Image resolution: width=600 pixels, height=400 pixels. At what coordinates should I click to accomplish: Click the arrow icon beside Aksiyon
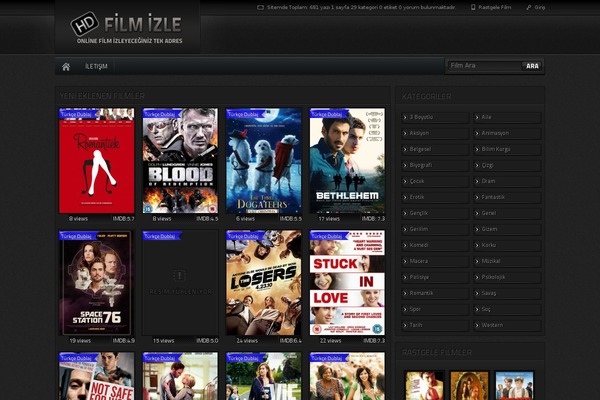pos(405,133)
